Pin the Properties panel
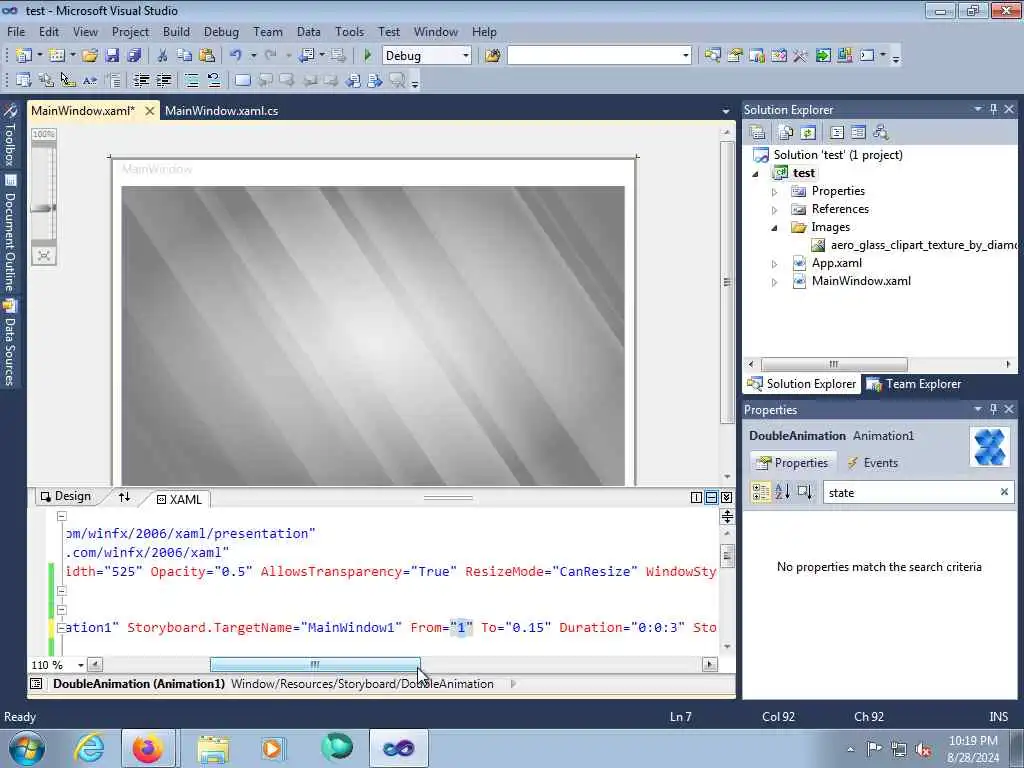The height and width of the screenshot is (768, 1024). pyautogui.click(x=993, y=409)
